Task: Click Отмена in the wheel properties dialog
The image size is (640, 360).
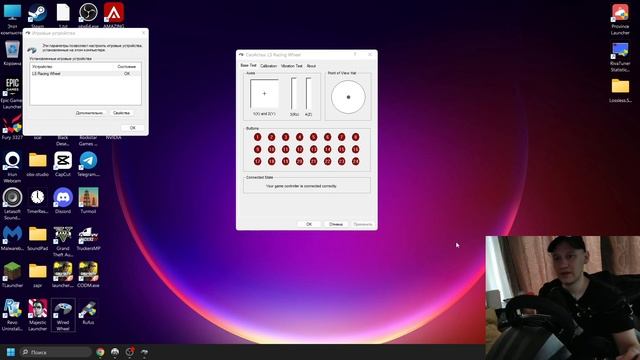Action: pos(336,224)
